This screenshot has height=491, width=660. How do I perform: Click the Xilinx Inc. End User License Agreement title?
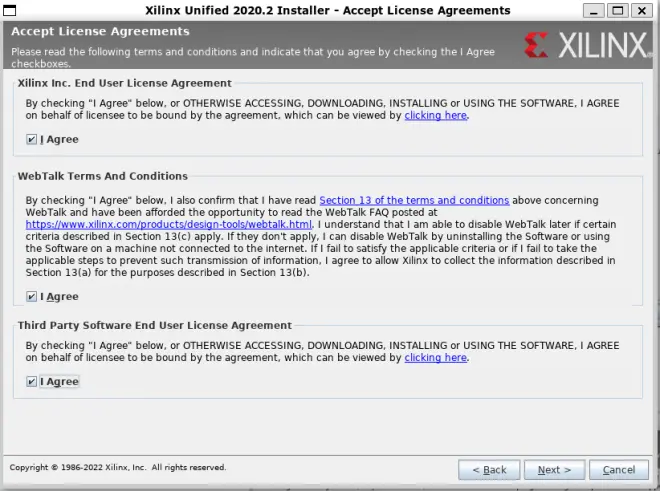[x=125, y=83]
